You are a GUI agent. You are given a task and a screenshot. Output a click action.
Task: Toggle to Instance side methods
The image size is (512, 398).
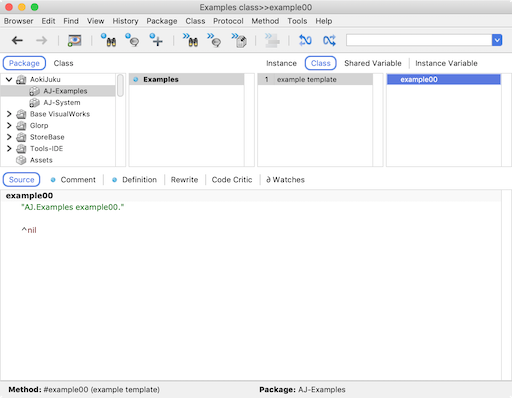[x=281, y=63]
